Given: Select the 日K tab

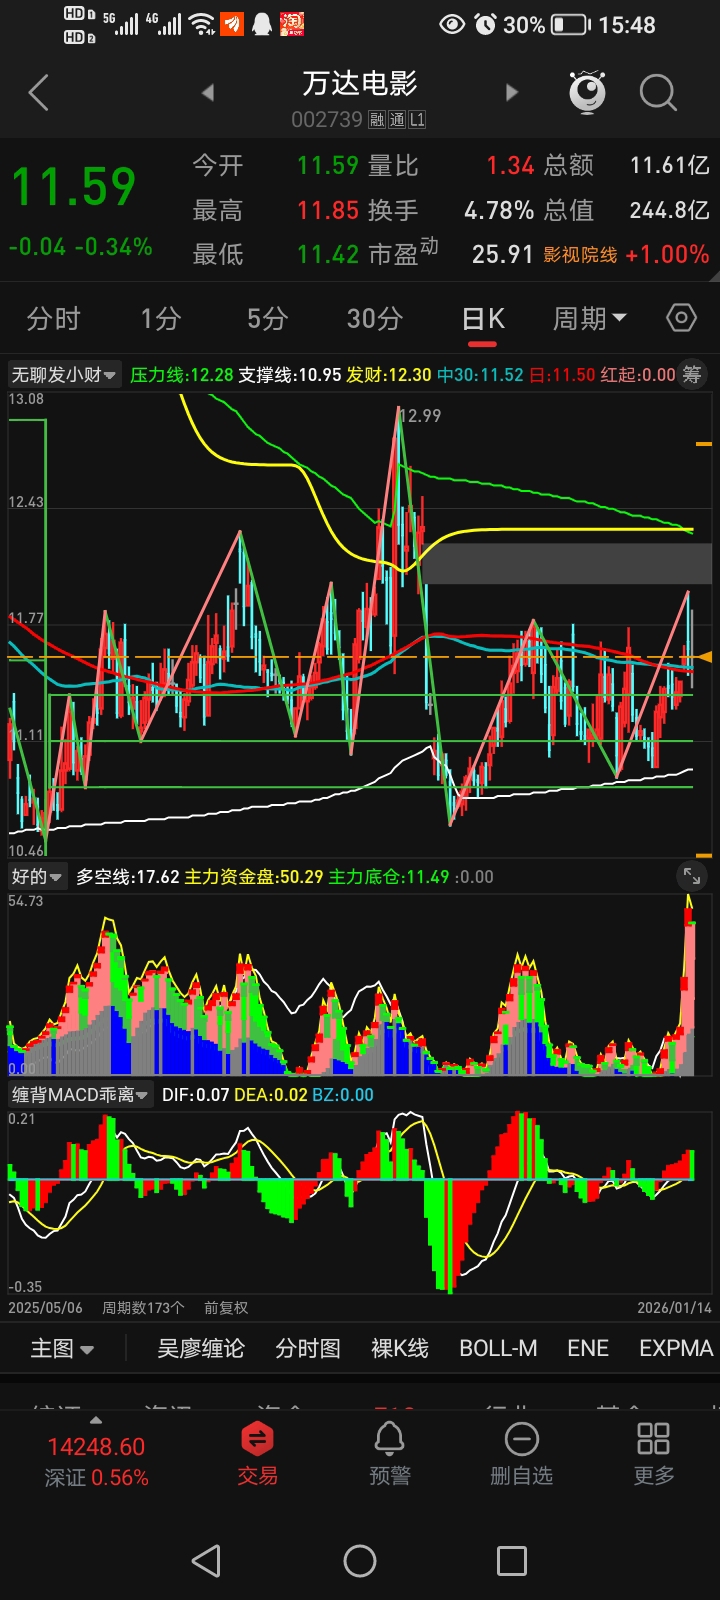Looking at the screenshot, I should click(x=483, y=319).
